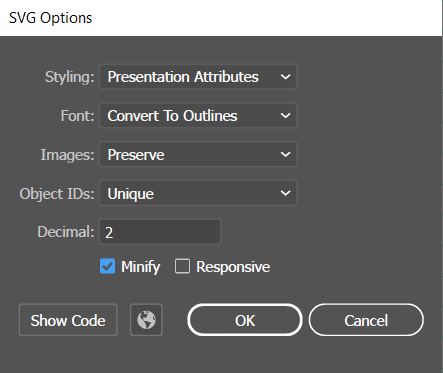Confirm SVG options with OK
Viewport: 443px width, 373px height.
(245, 320)
